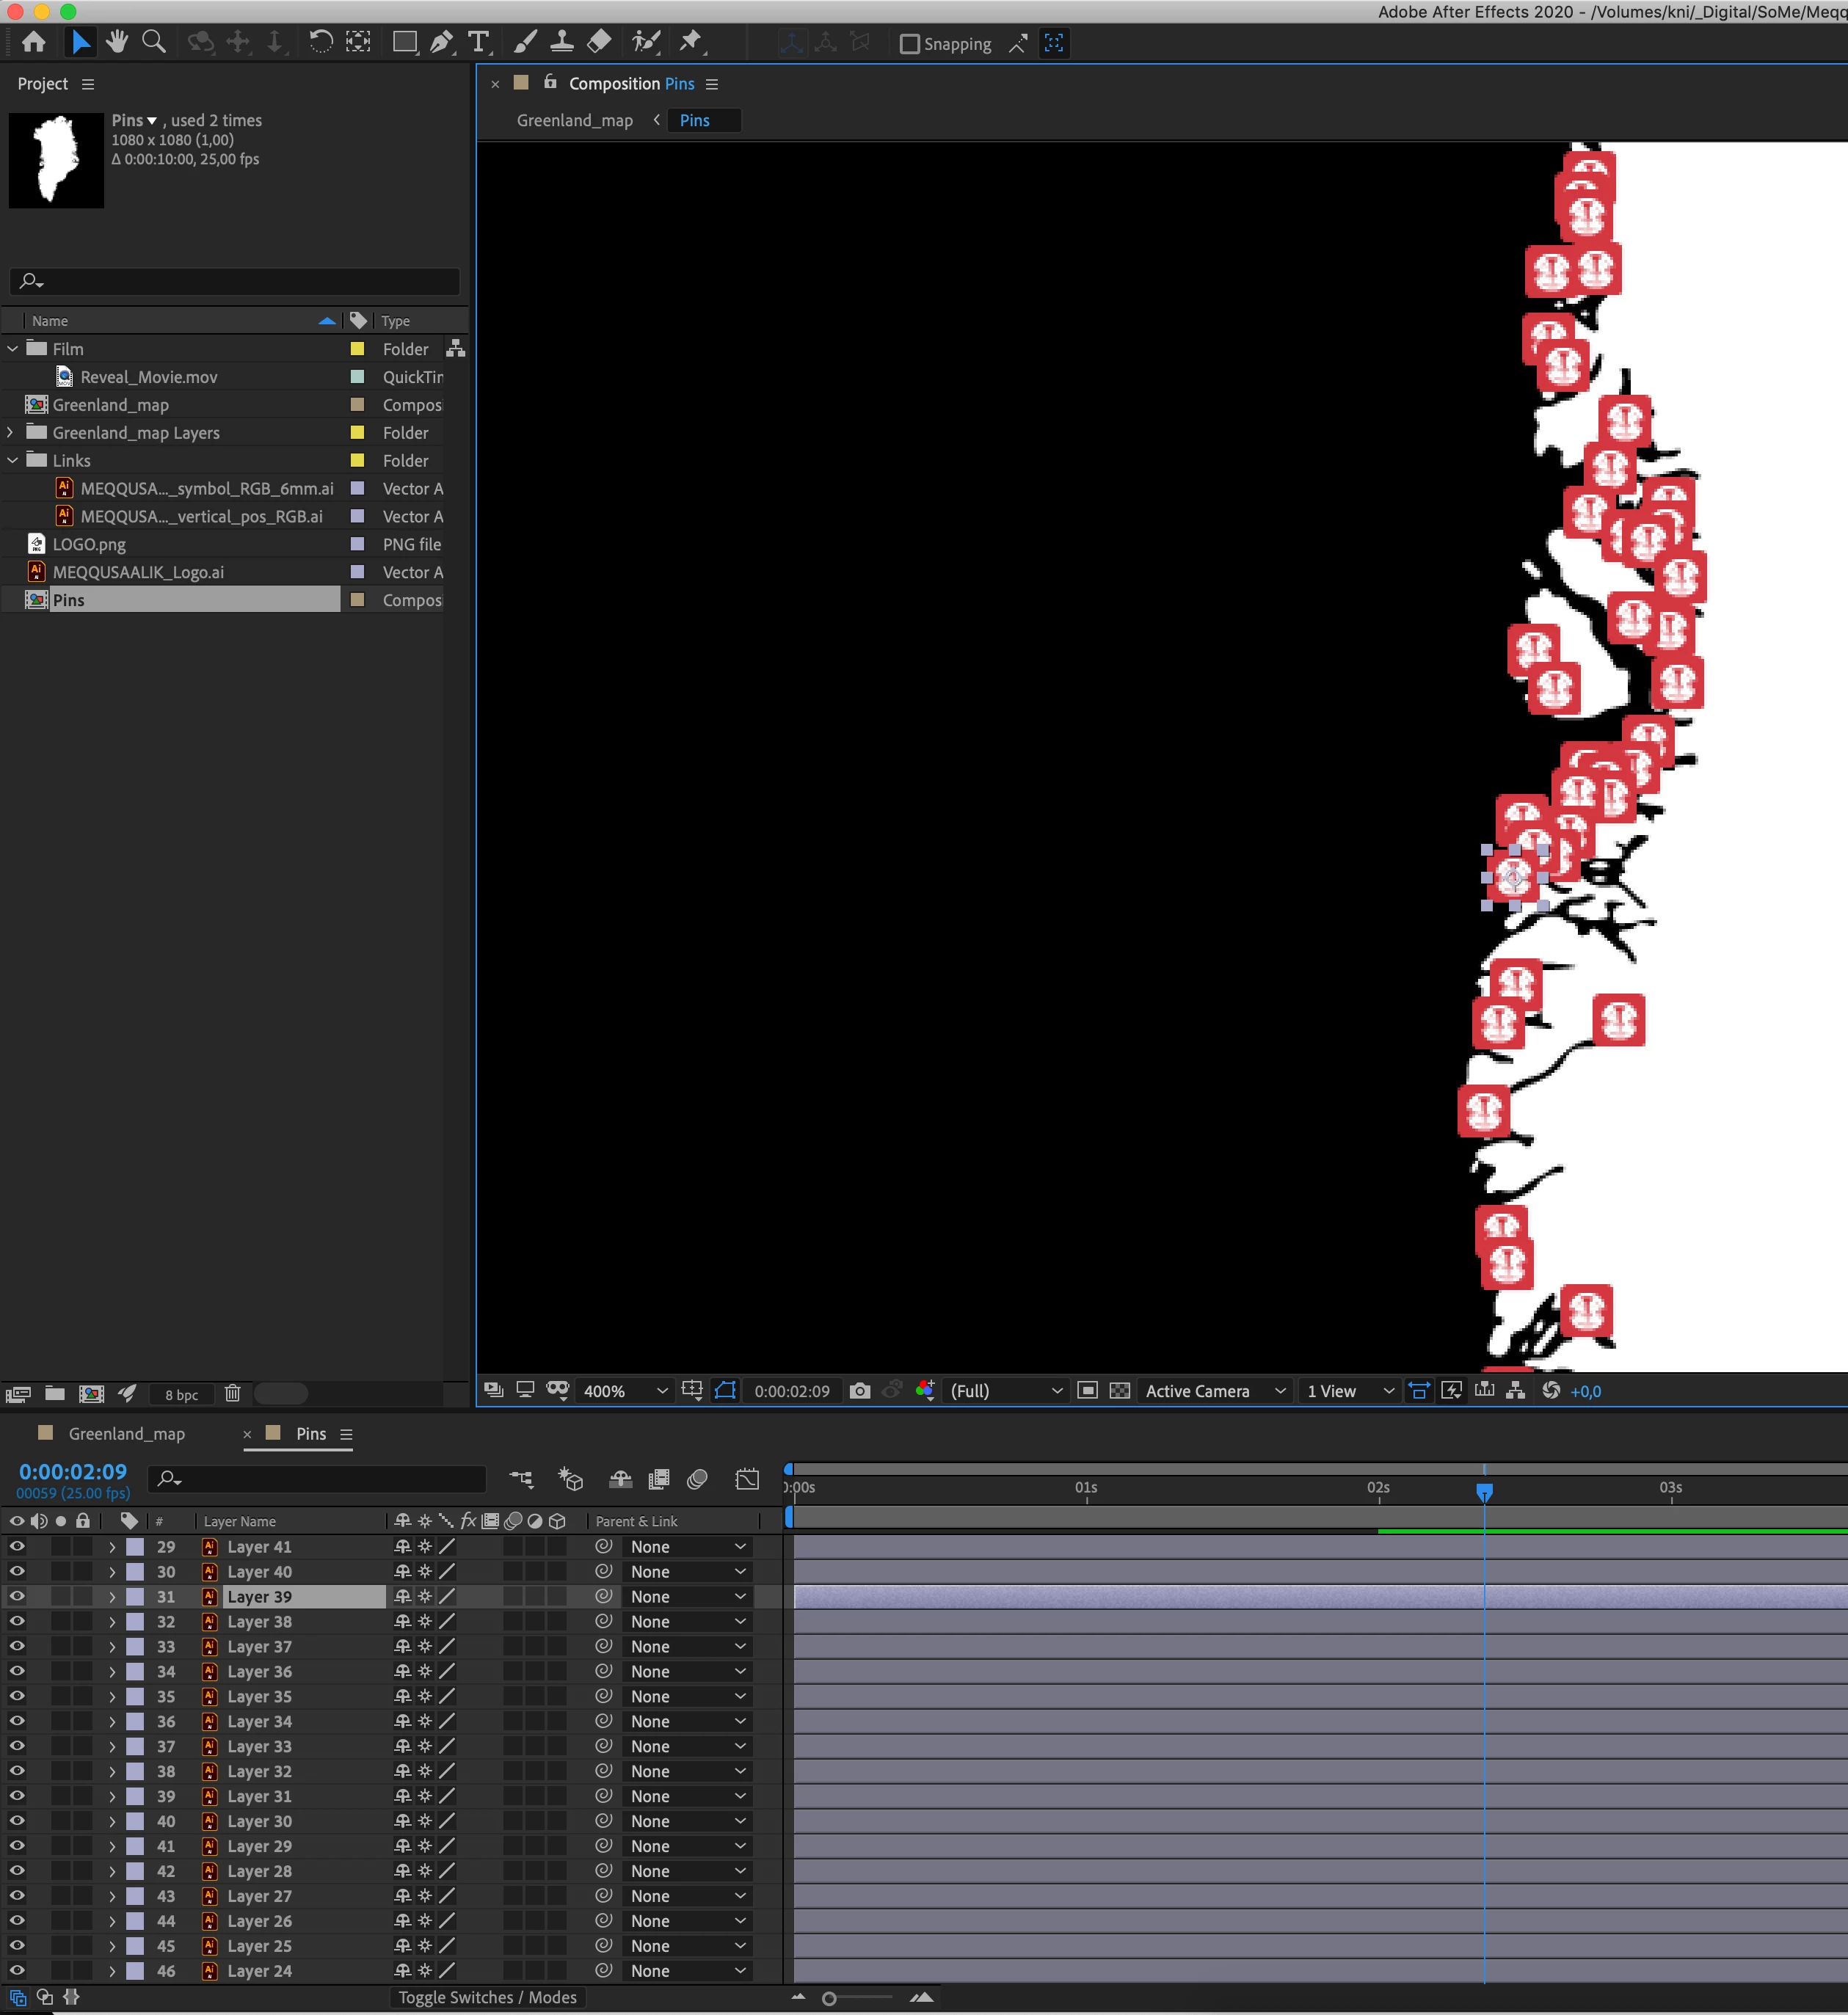Expand the Greenland_map Layers folder

click(x=12, y=433)
